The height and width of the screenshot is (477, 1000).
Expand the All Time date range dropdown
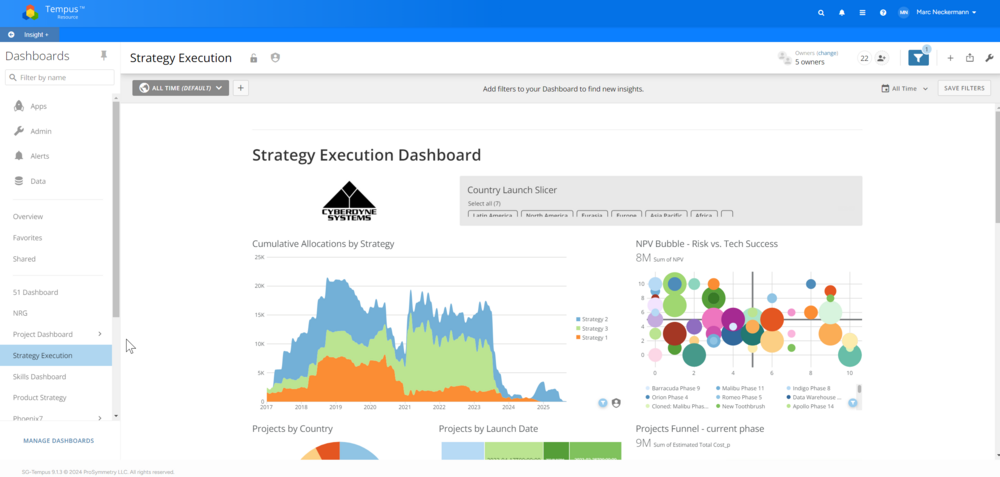click(x=904, y=88)
